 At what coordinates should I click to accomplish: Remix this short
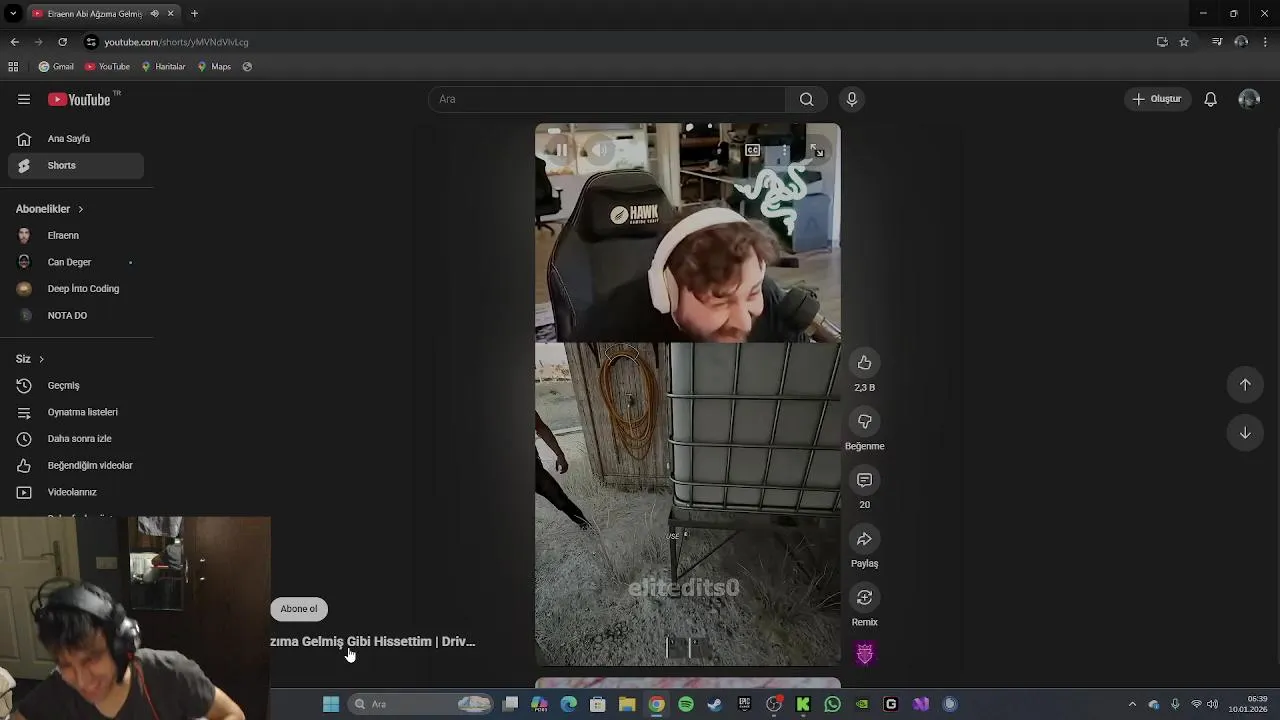coord(864,597)
